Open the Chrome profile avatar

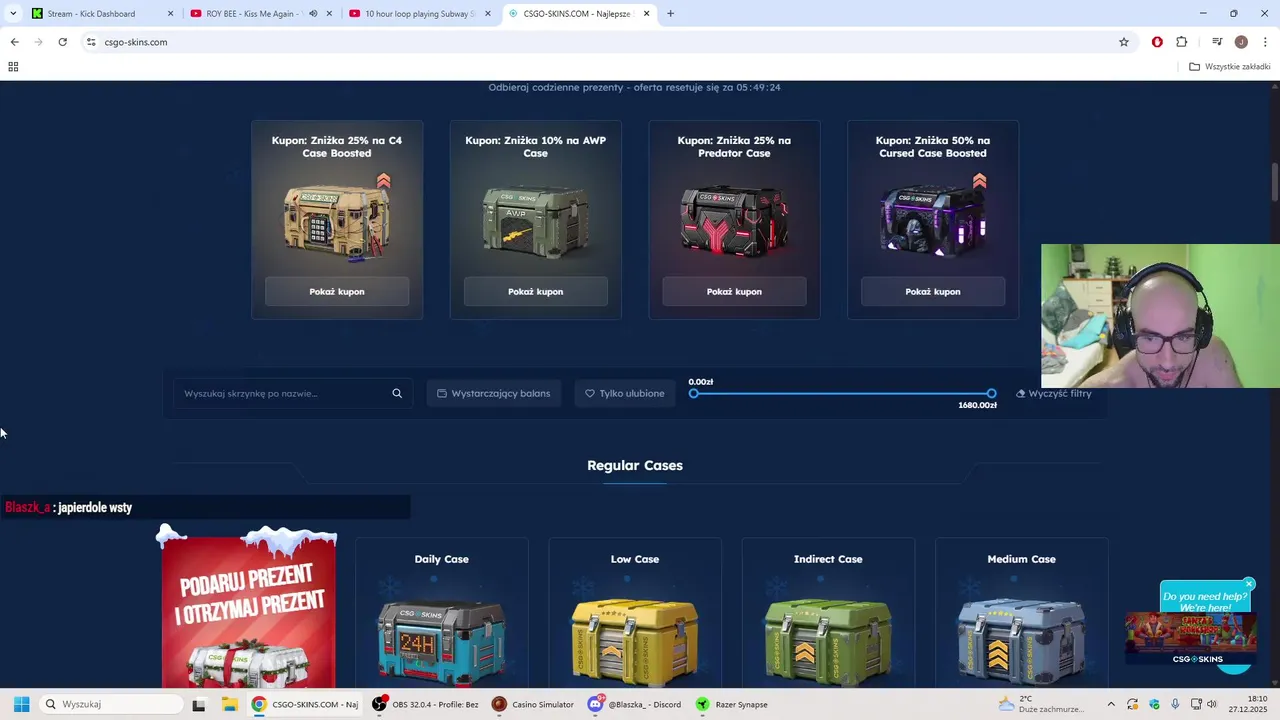(1241, 42)
